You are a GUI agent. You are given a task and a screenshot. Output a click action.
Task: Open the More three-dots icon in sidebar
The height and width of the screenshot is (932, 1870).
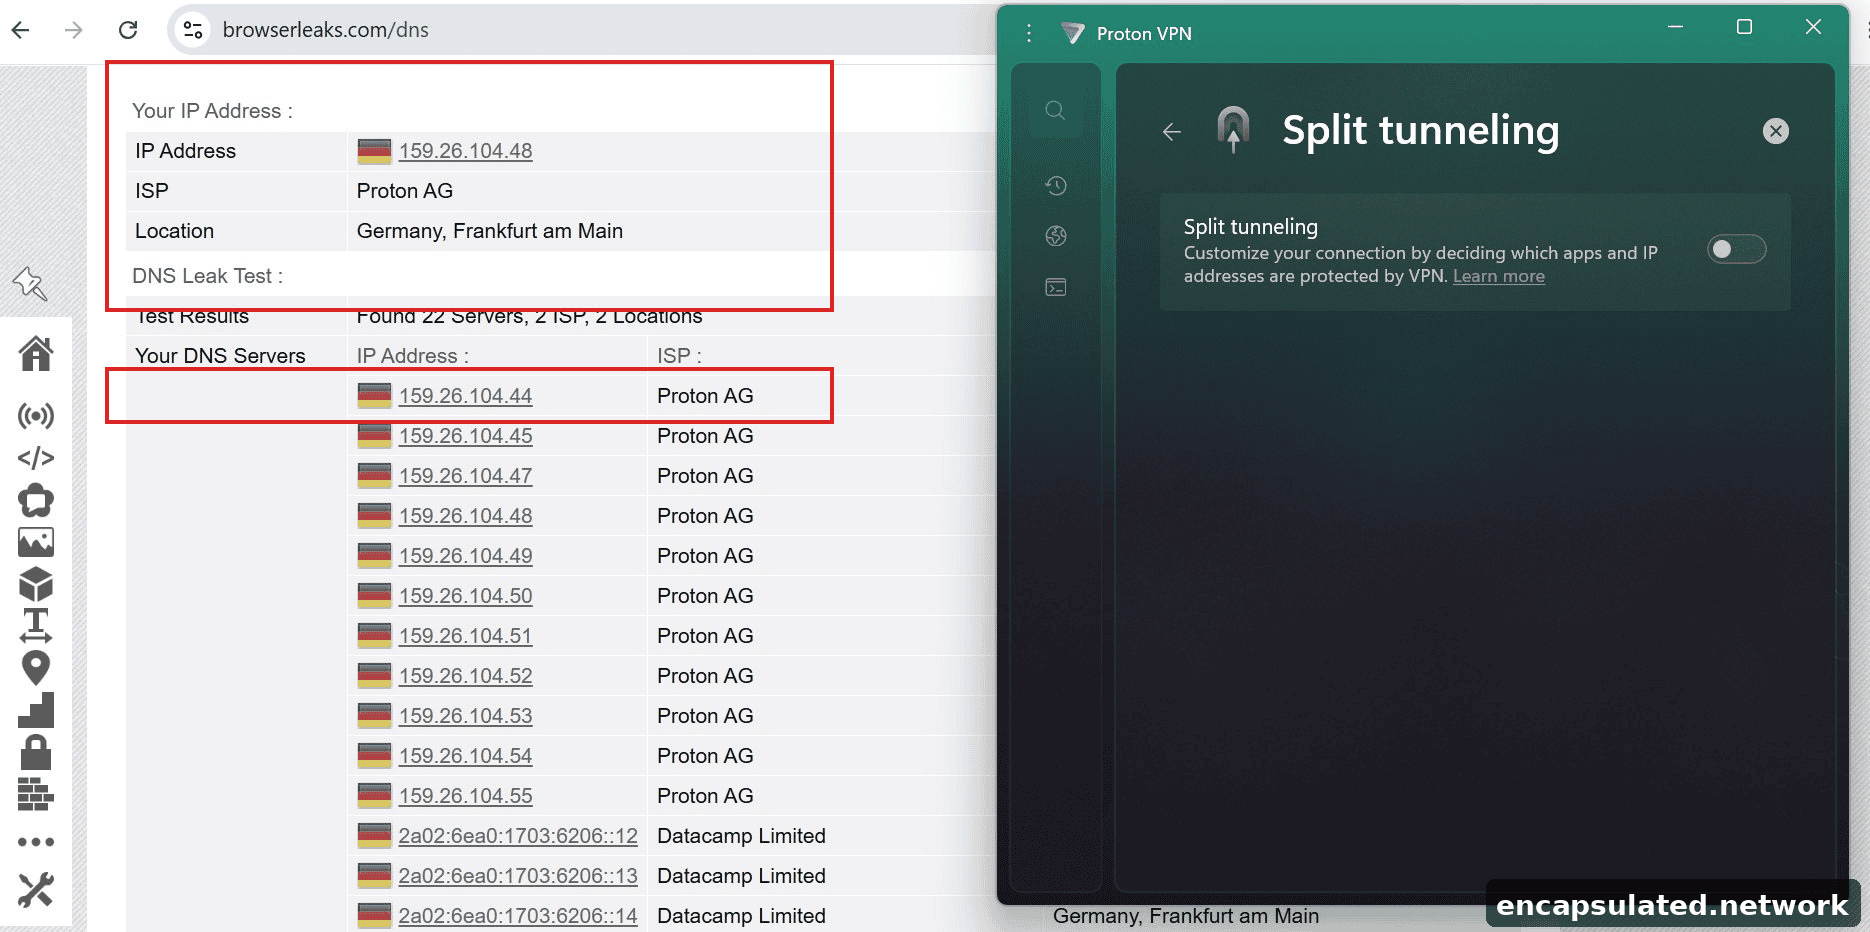click(36, 842)
